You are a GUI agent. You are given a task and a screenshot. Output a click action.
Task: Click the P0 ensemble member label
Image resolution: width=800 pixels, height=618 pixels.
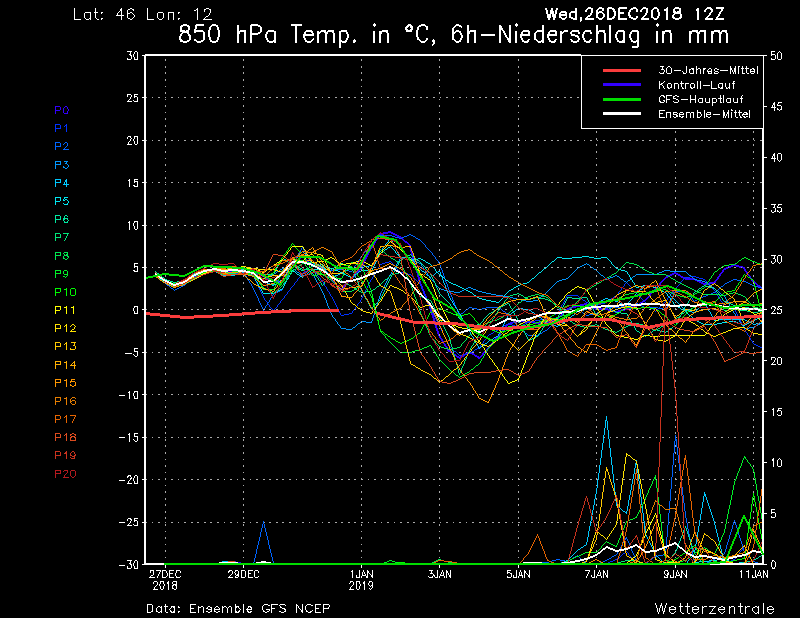tap(62, 110)
